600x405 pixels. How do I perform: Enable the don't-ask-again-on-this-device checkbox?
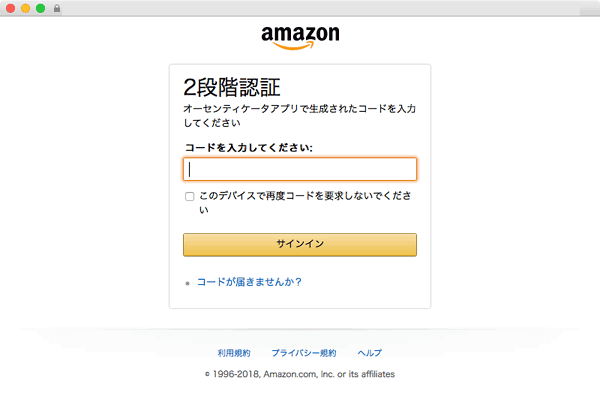click(x=189, y=196)
